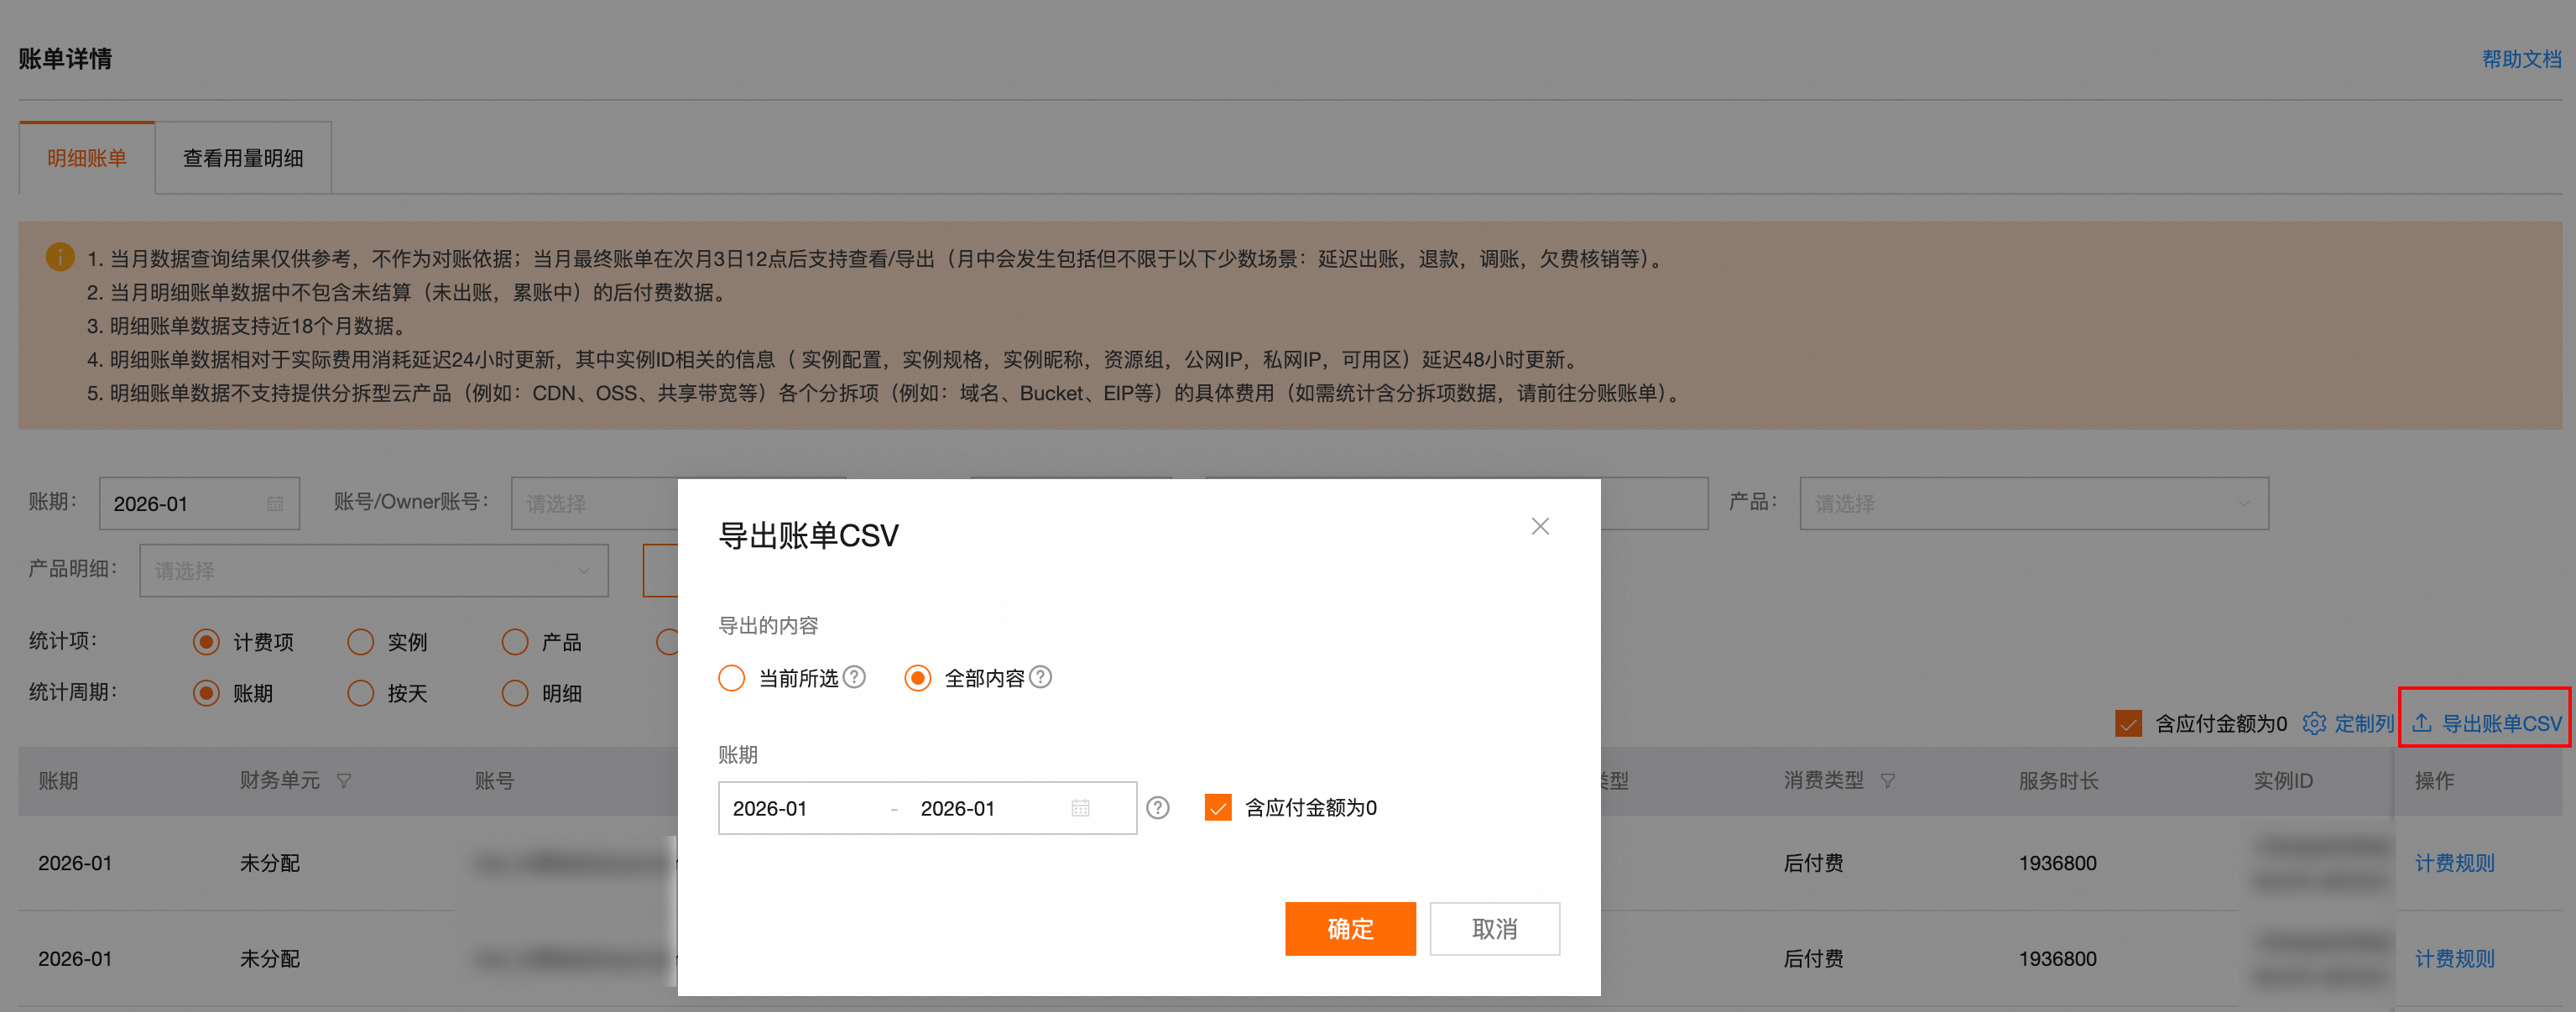Expand the 产品 dropdown

(x=2033, y=503)
